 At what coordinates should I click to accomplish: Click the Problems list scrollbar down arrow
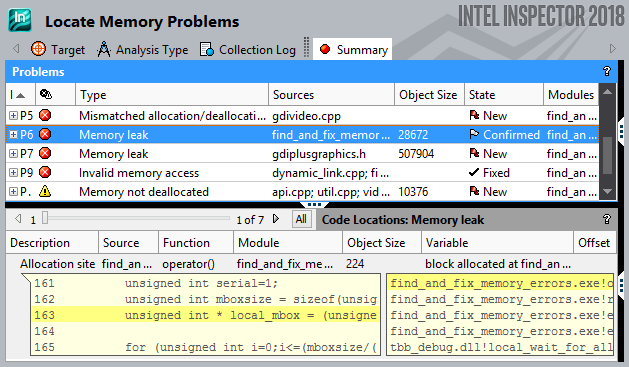click(x=607, y=192)
